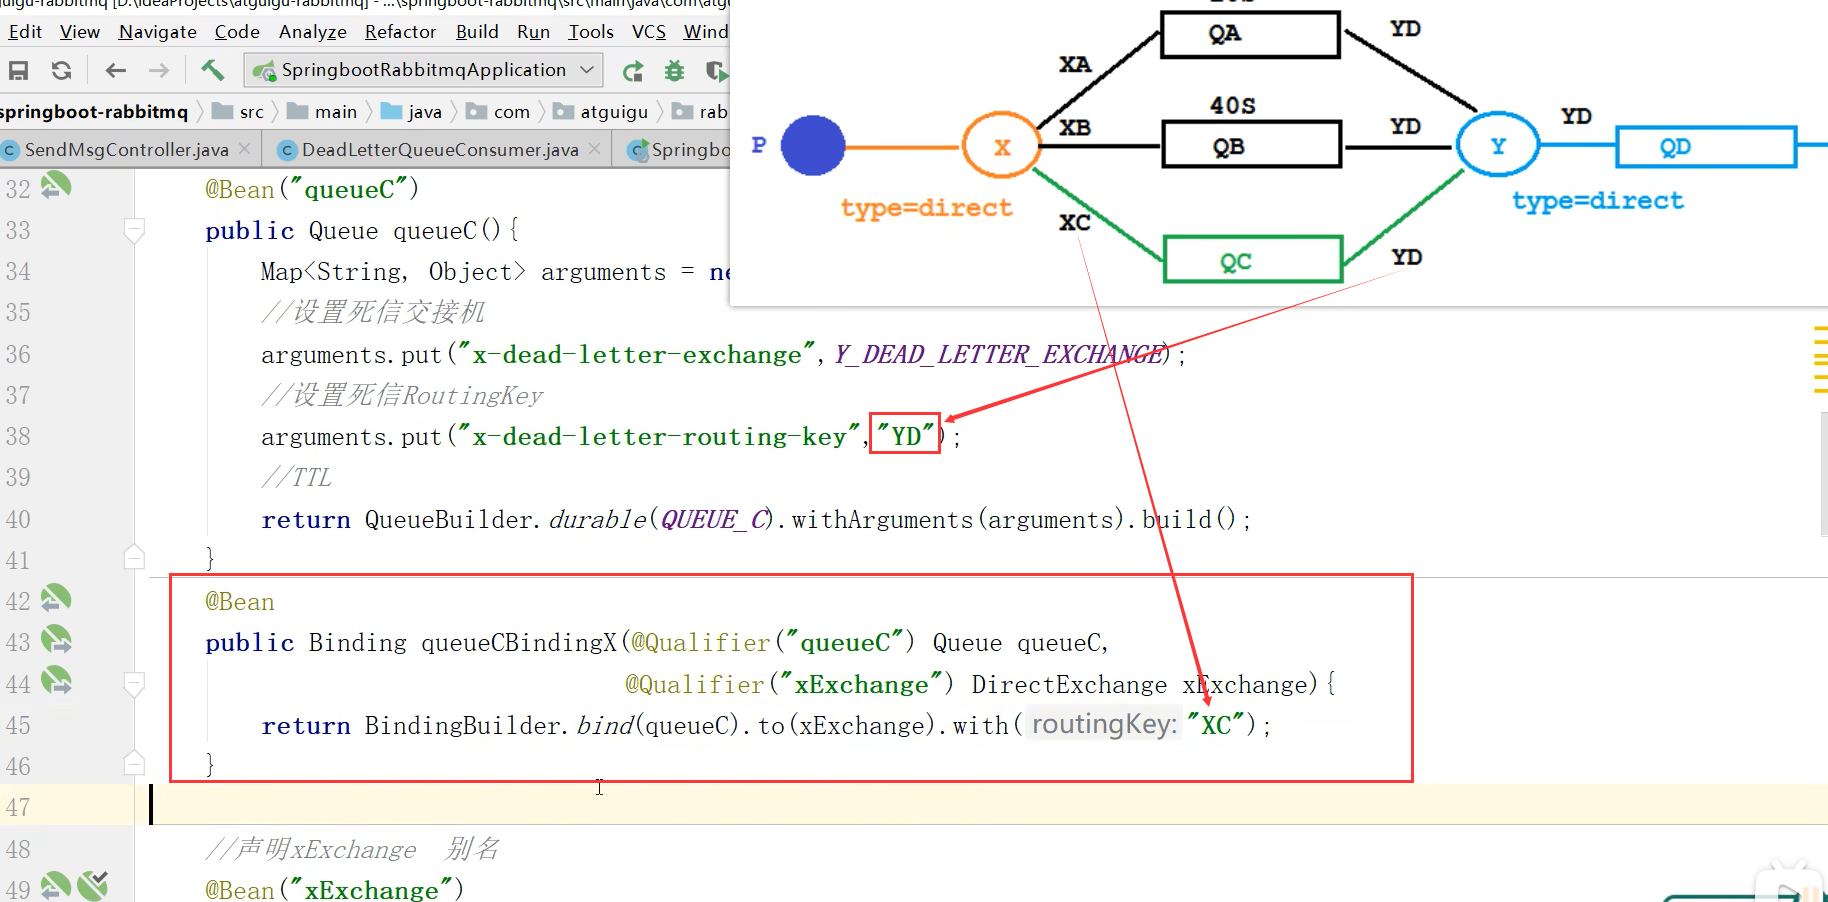Collapse the fold marker at line 41
This screenshot has width=1828, height=902.
(x=134, y=557)
